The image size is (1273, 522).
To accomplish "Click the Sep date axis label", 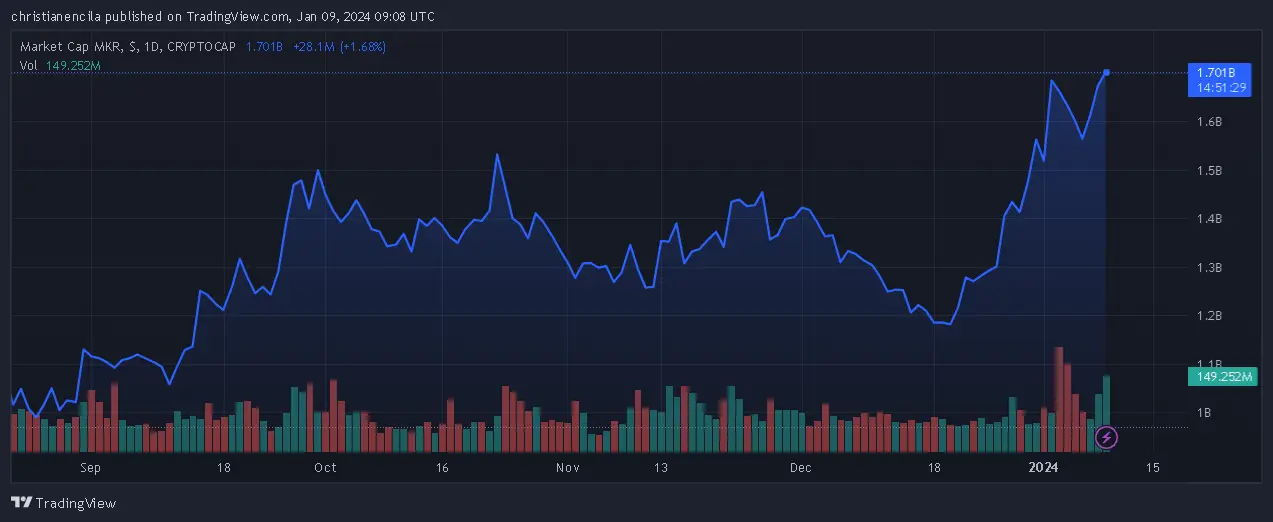I will point(90,467).
